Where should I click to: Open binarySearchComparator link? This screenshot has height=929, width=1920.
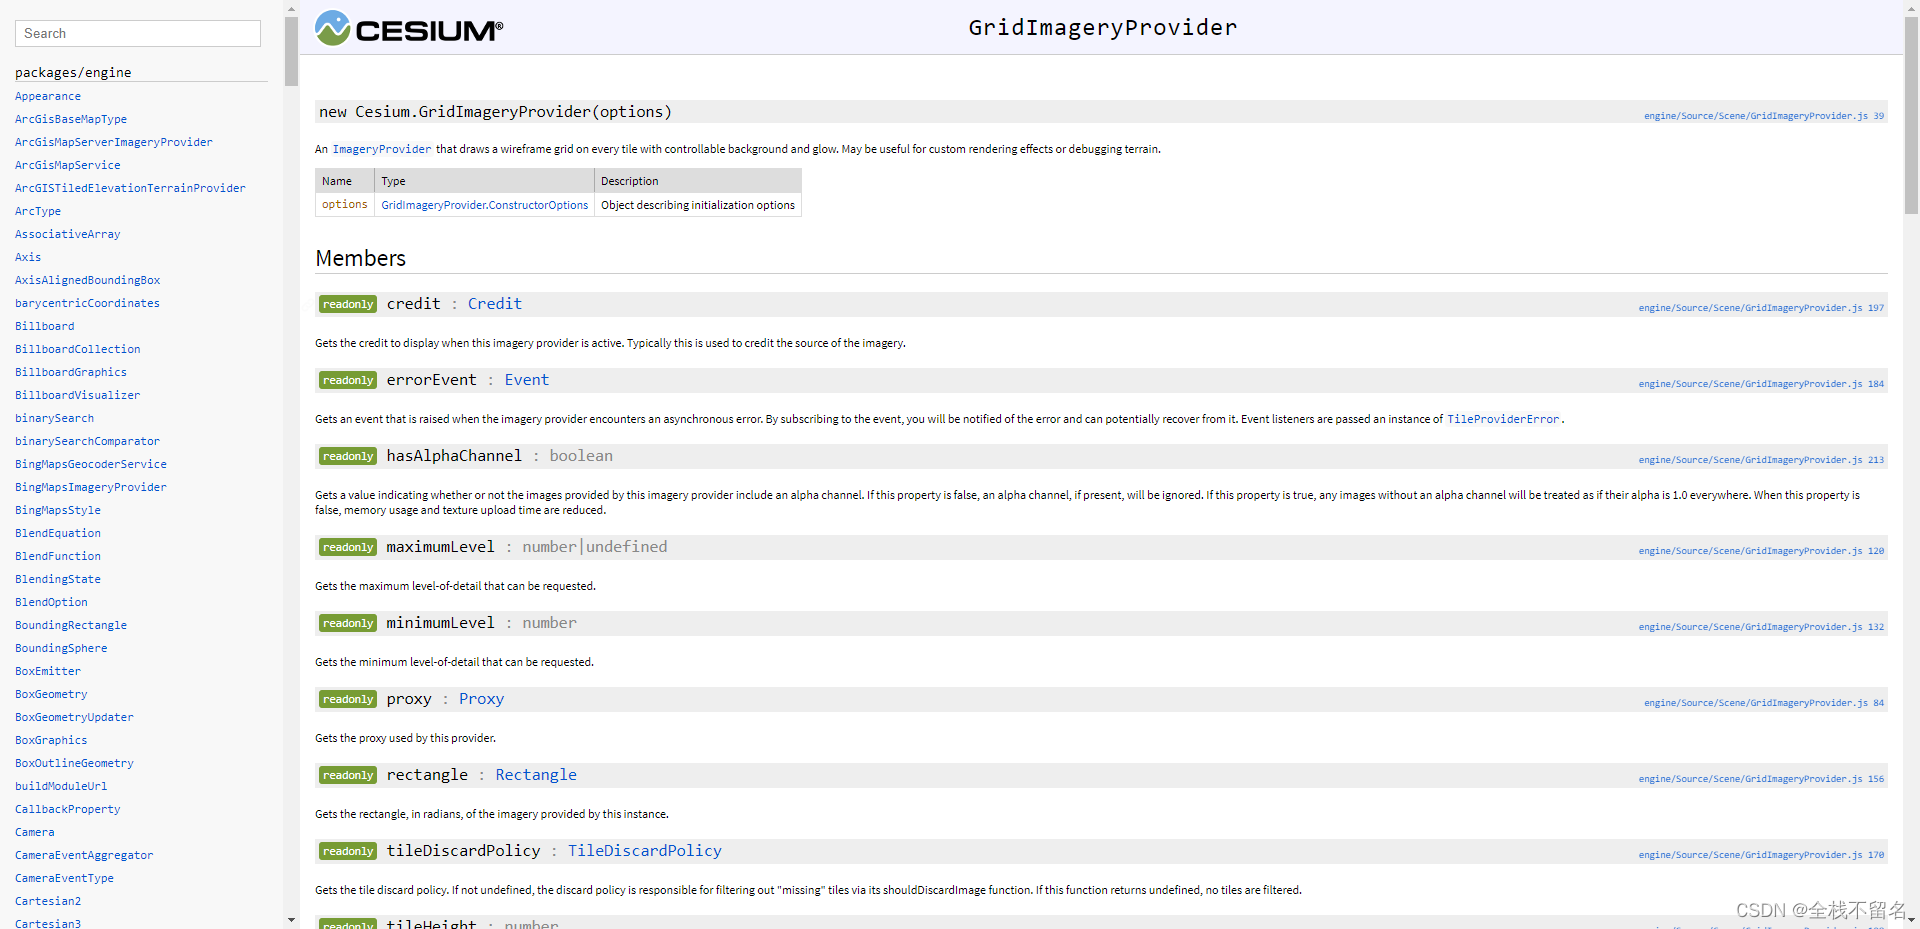87,441
